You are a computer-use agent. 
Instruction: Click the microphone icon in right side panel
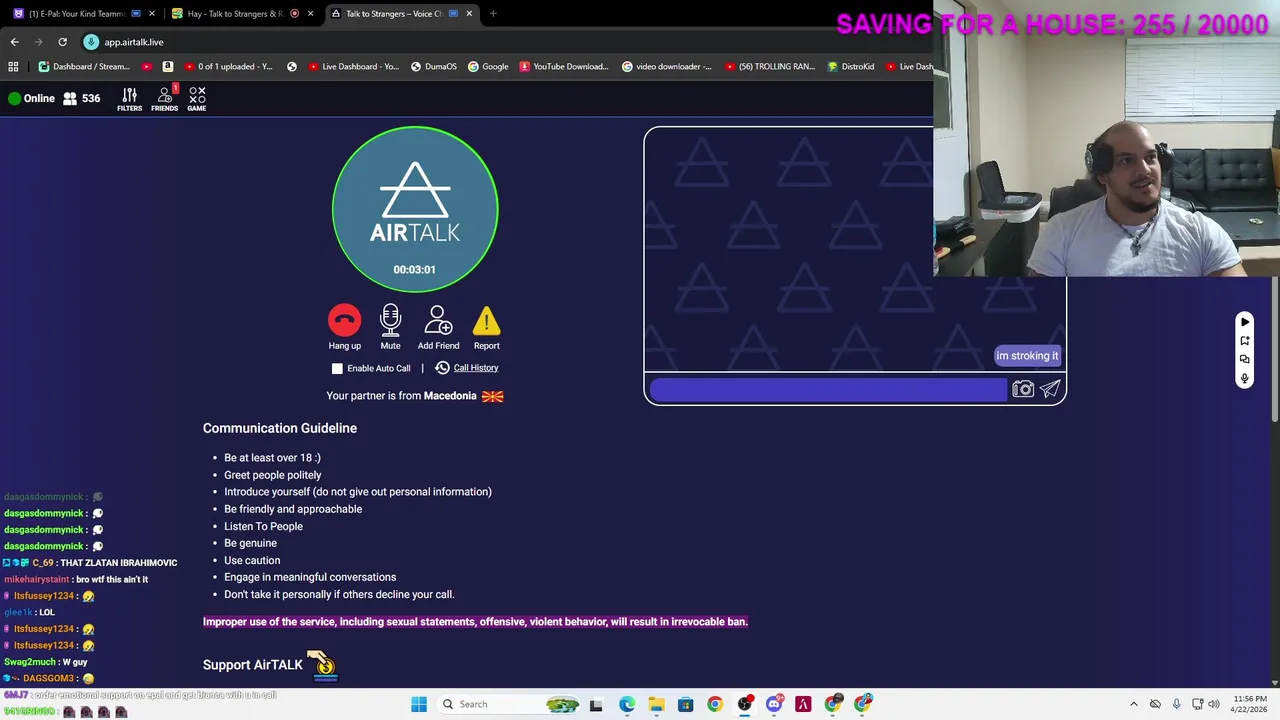1245,378
